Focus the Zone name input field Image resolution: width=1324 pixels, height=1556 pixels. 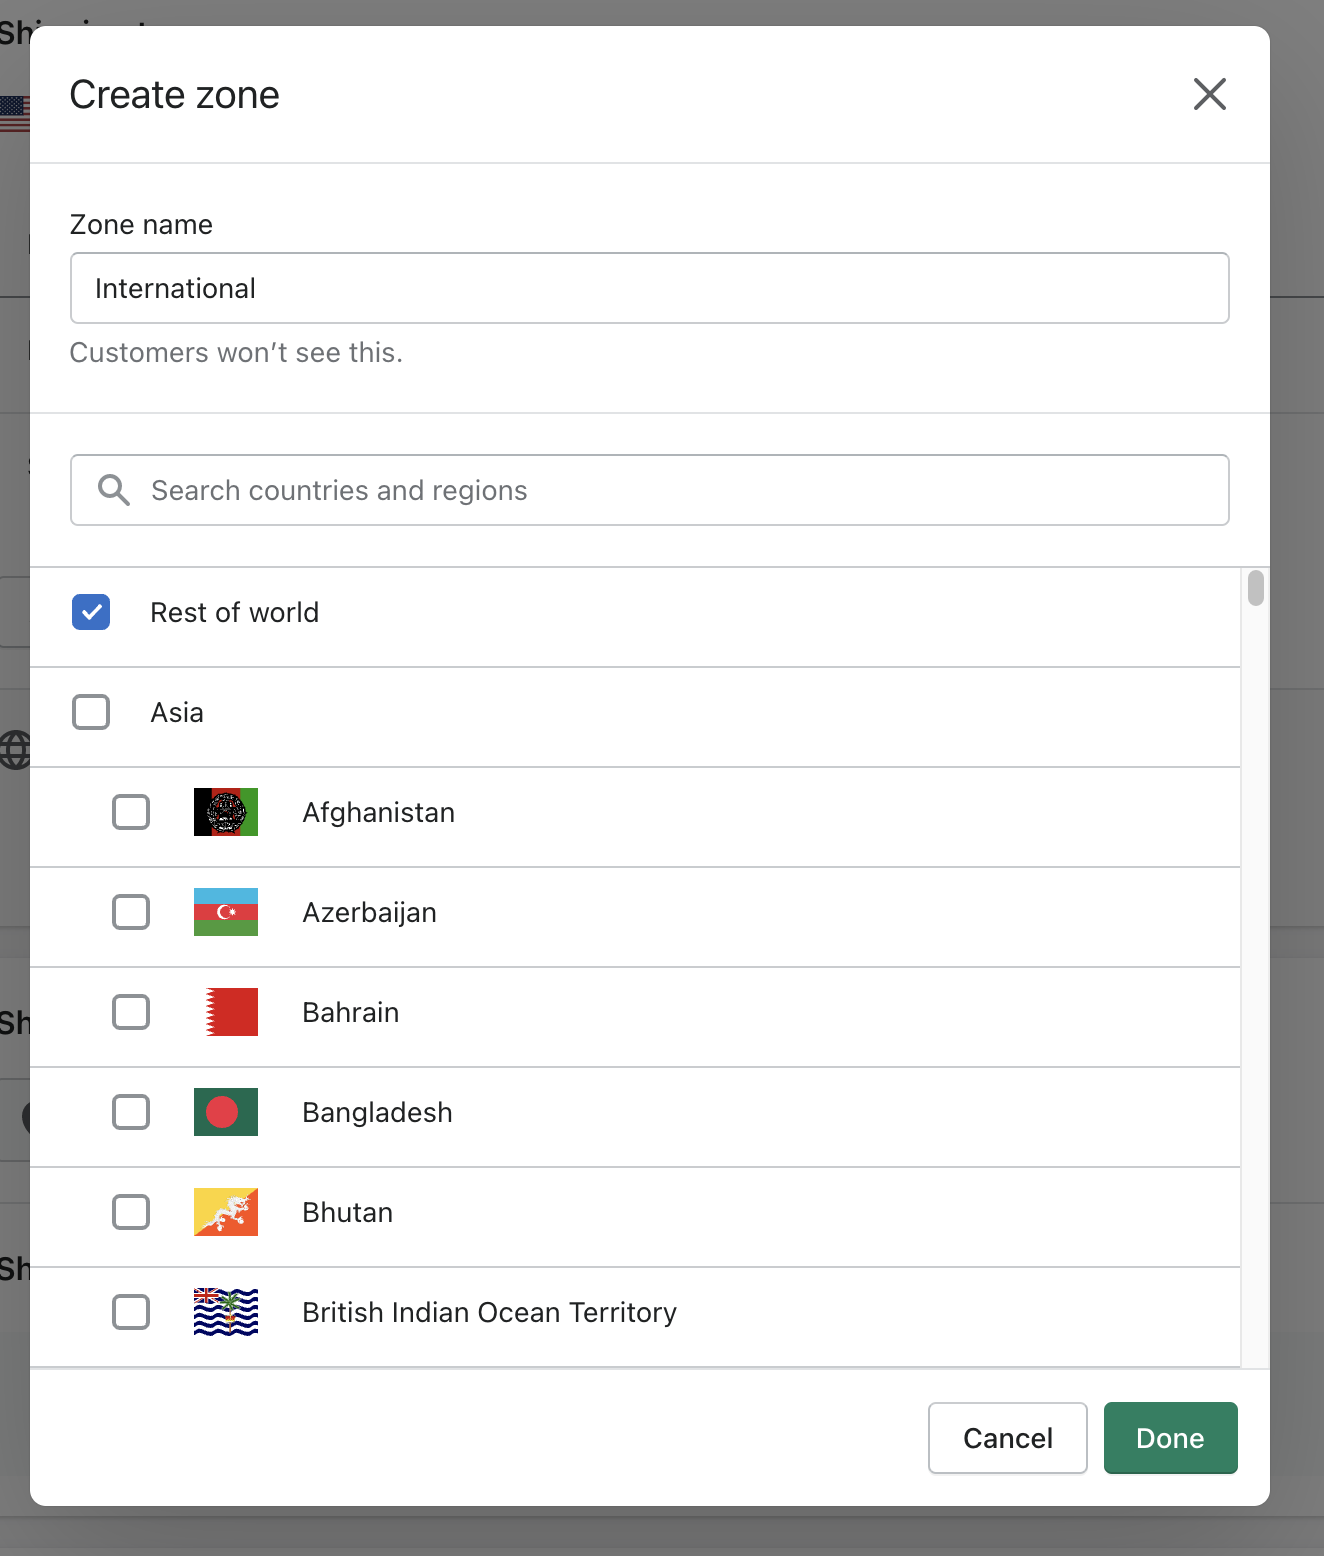[650, 288]
